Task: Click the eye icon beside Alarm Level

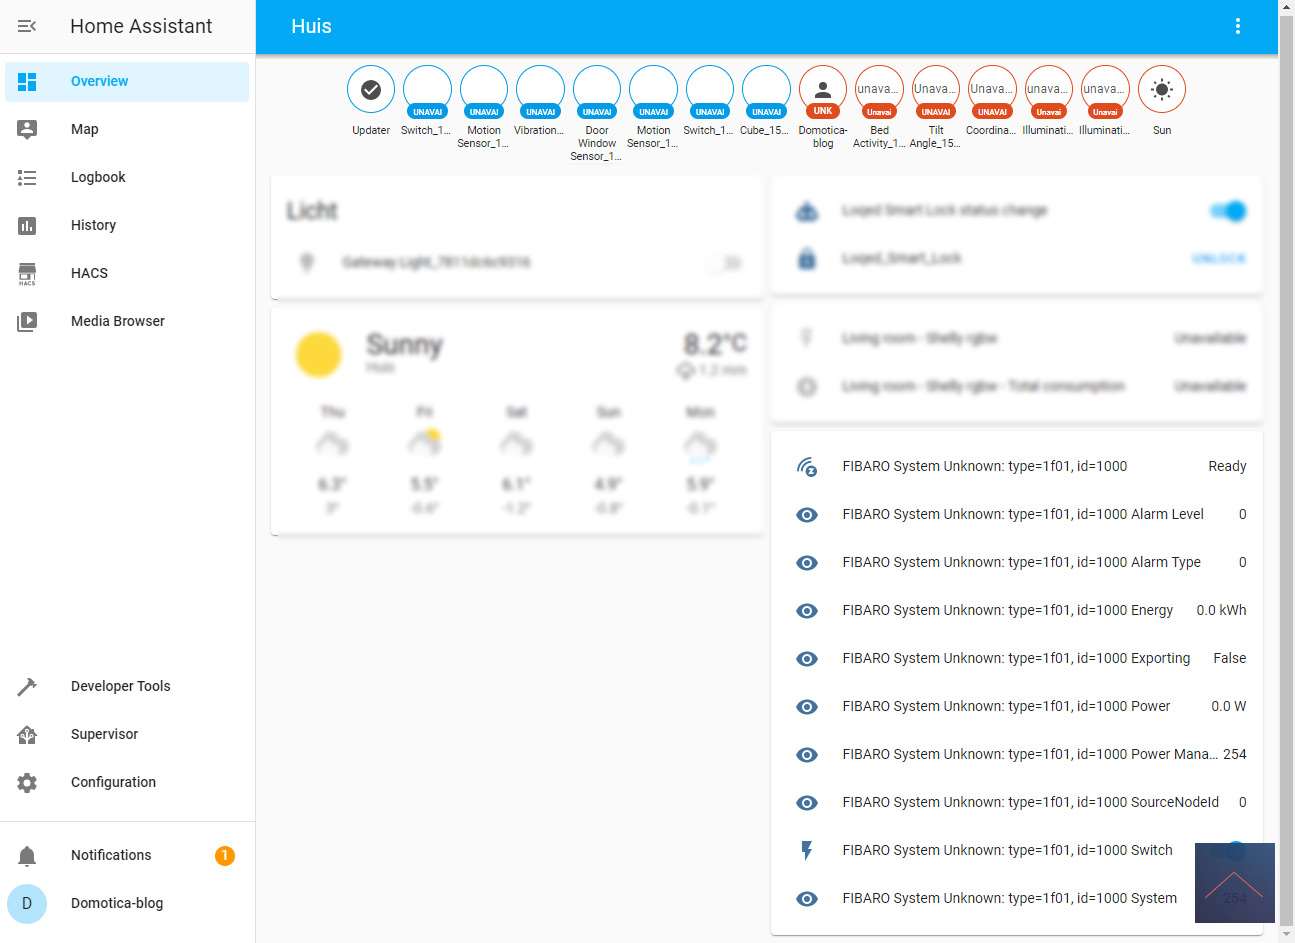Action: point(807,514)
